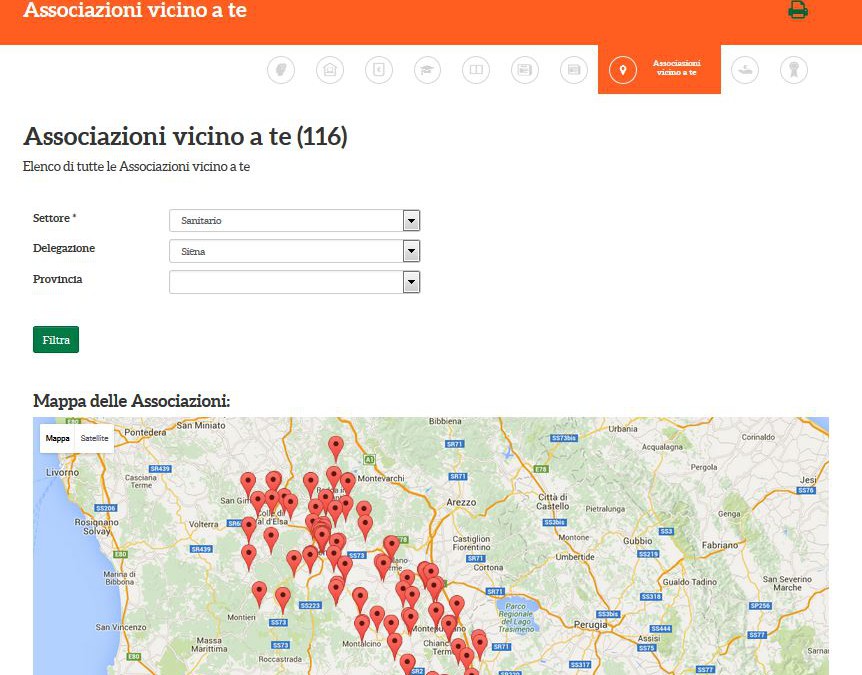Print the page with the printer icon
Viewport: 862px width, 675px height.
pos(797,10)
